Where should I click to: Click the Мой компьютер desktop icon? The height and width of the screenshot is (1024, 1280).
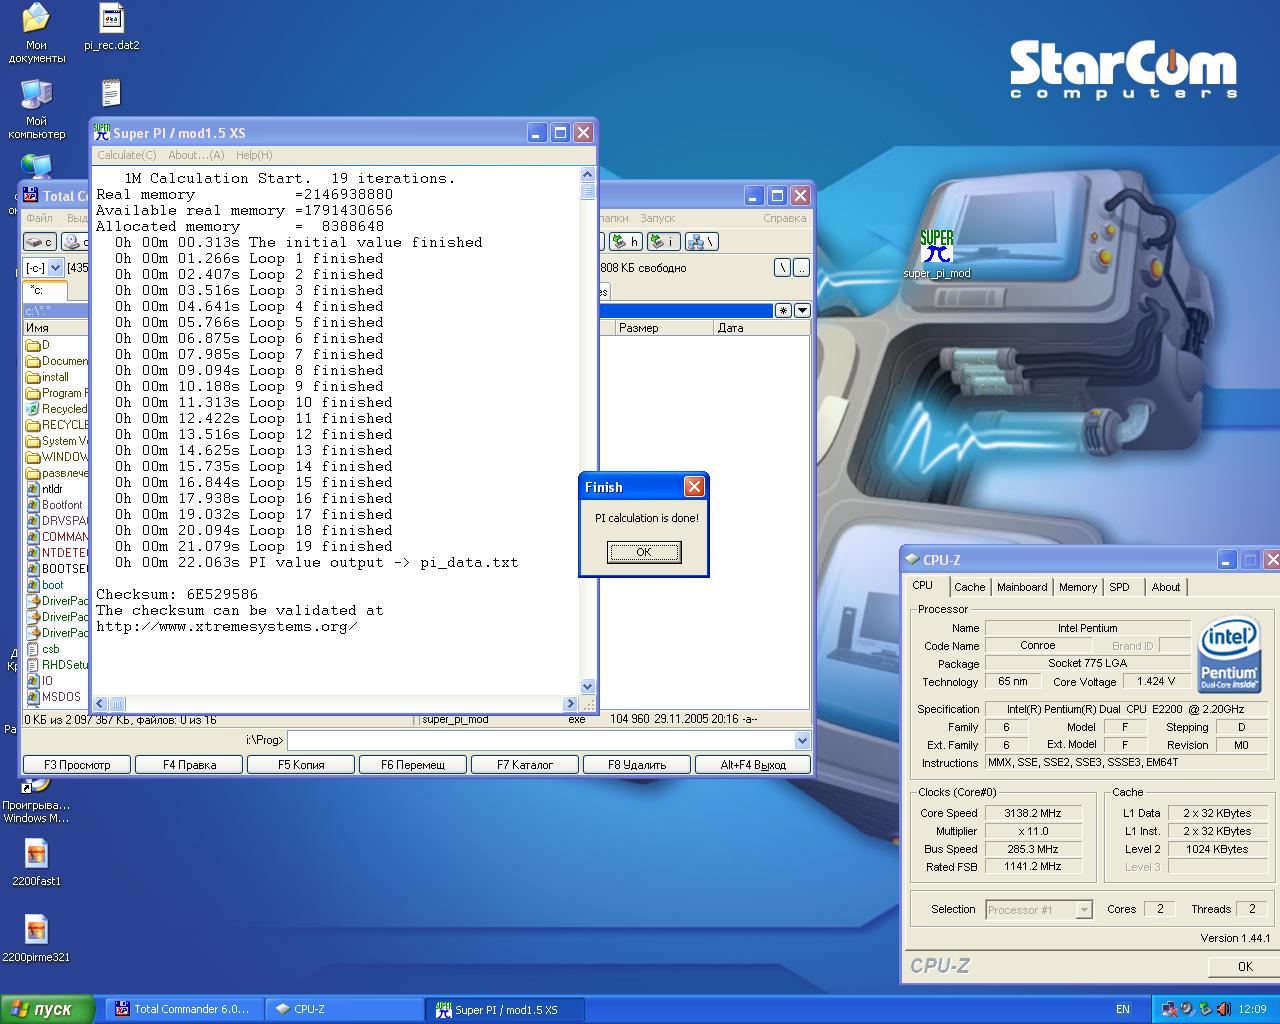coord(36,109)
